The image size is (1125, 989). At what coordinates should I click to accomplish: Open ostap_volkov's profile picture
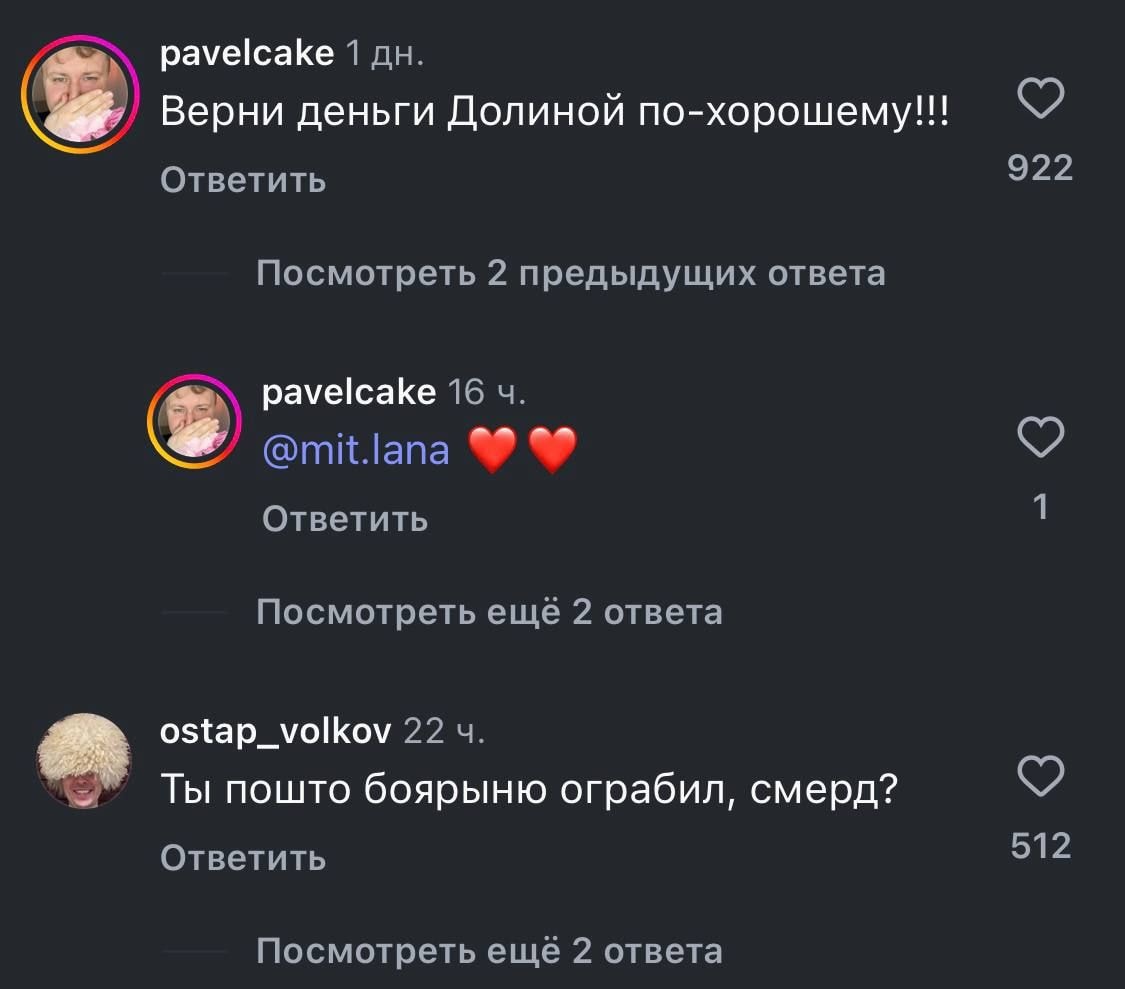pyautogui.click(x=84, y=762)
